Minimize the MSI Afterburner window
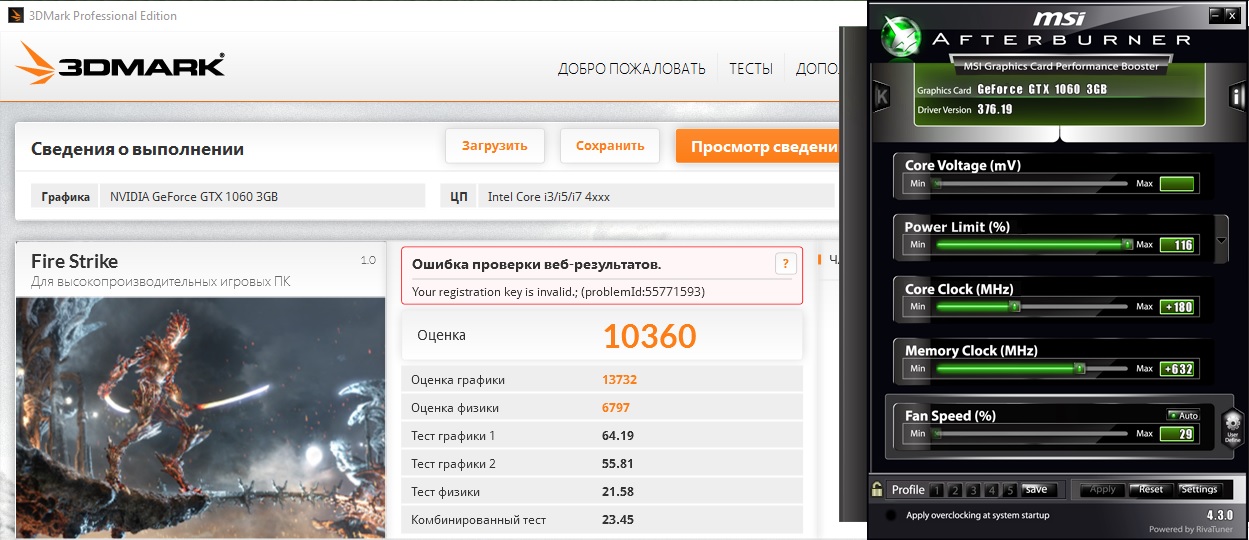1249x540 pixels. click(x=1214, y=15)
